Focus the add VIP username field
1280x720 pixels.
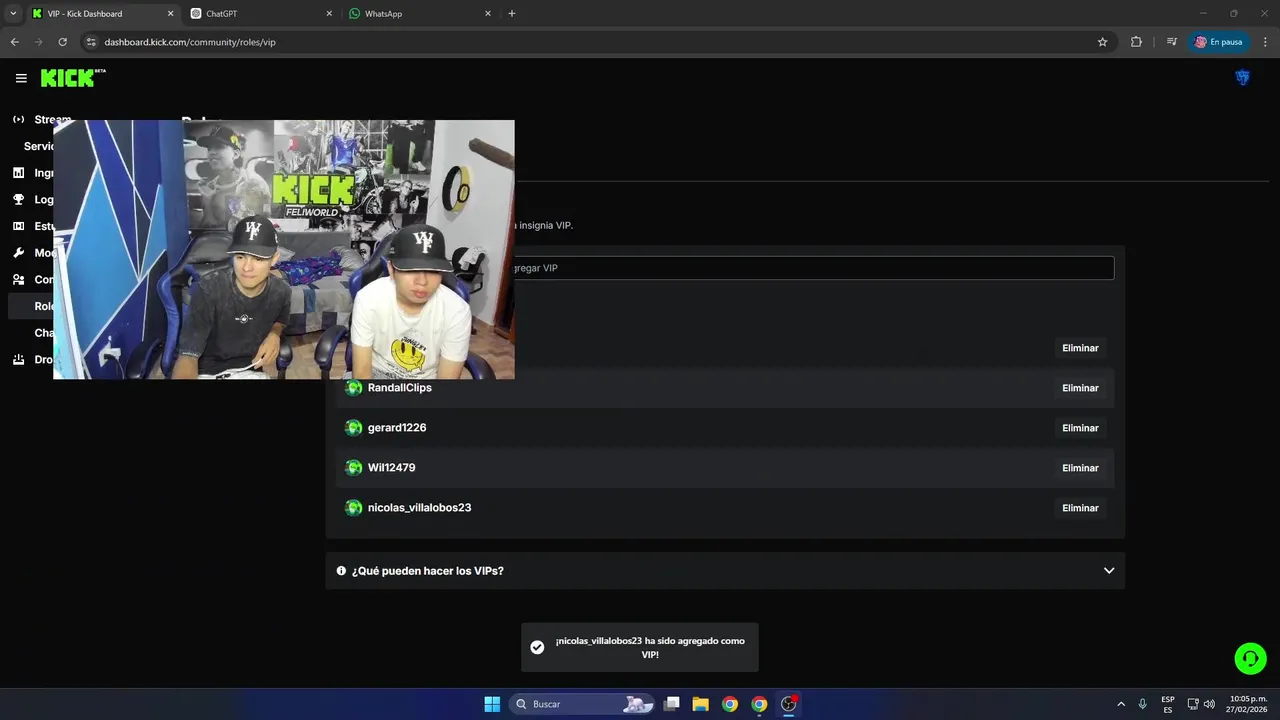pyautogui.click(x=725, y=268)
